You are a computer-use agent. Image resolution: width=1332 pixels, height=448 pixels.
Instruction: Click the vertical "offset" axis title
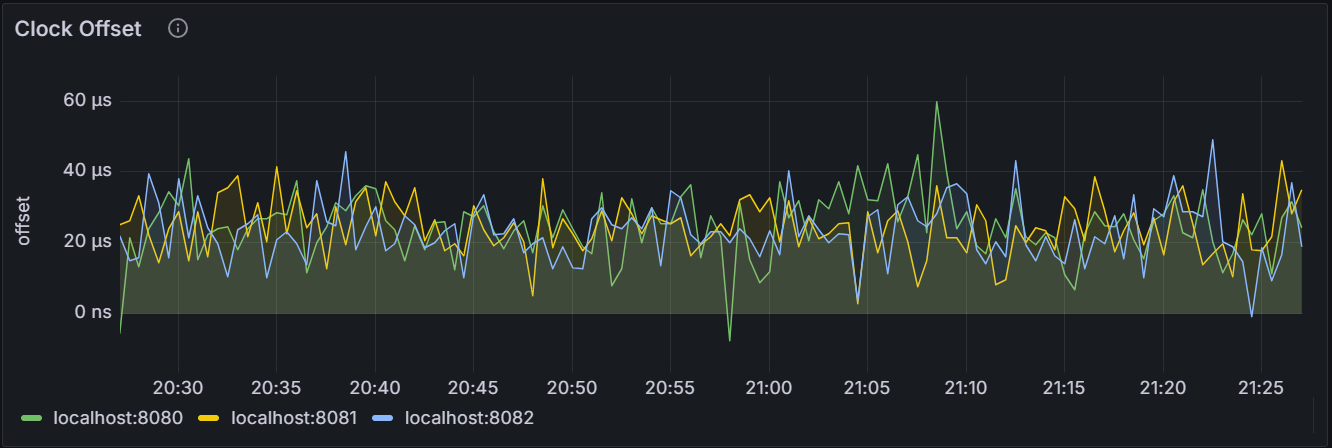click(x=25, y=220)
